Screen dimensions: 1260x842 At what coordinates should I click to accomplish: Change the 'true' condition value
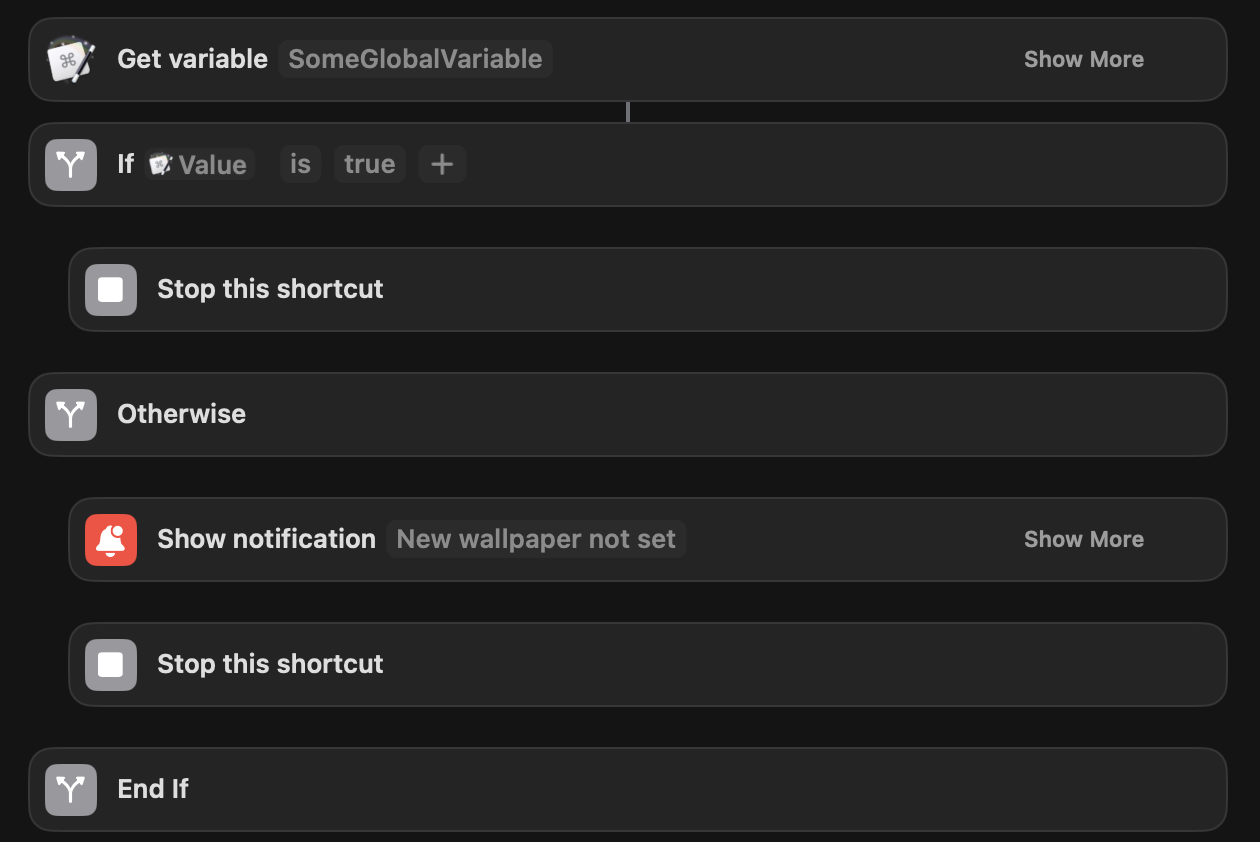tap(369, 164)
